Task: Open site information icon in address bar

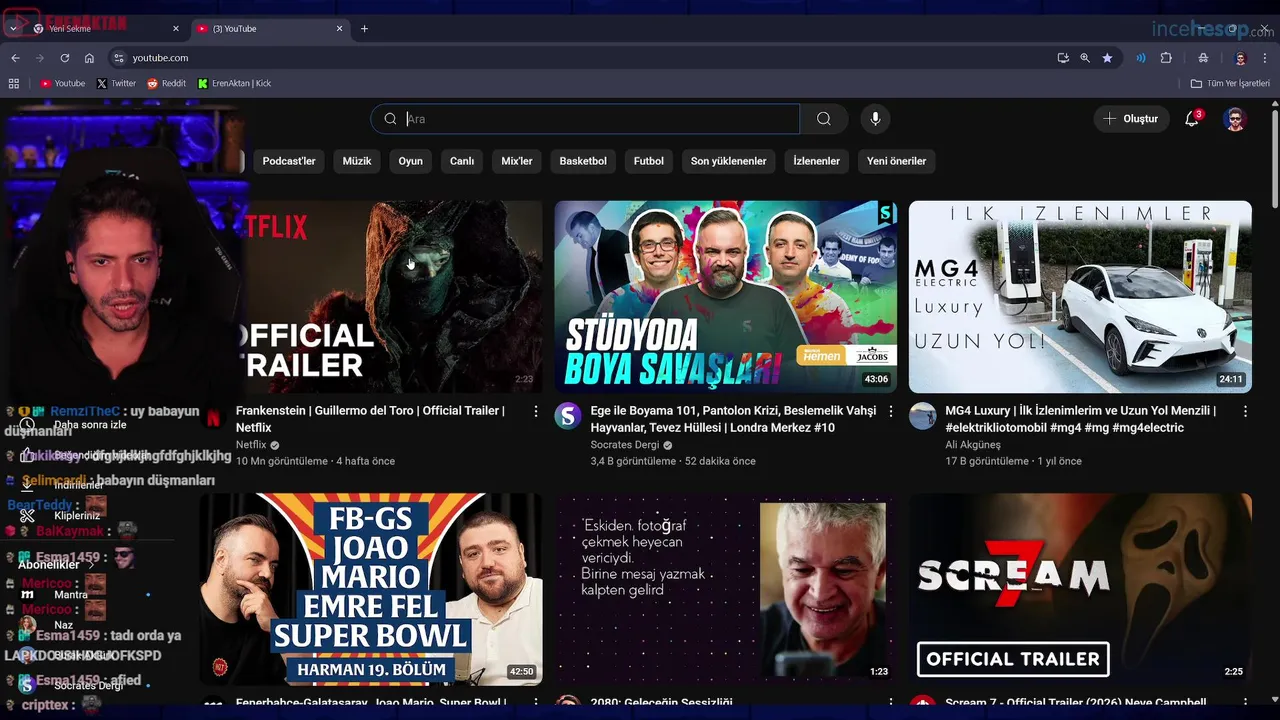Action: pos(119,58)
